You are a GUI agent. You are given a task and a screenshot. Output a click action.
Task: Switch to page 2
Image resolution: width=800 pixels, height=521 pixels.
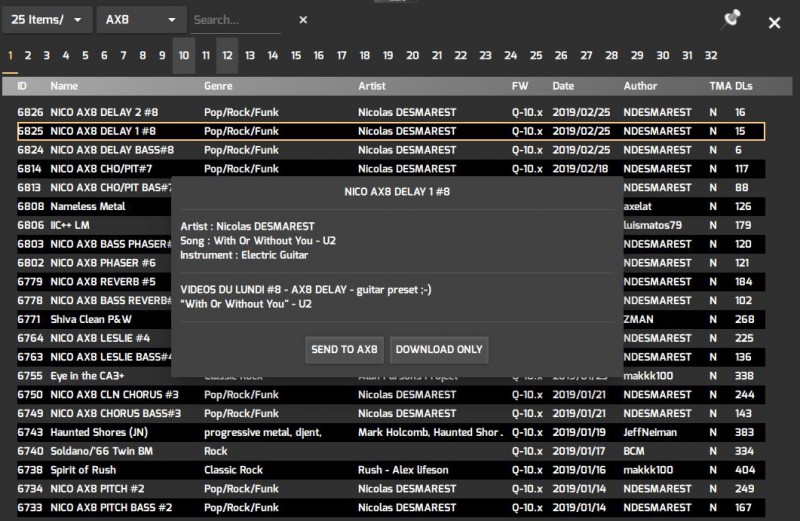pyautogui.click(x=28, y=56)
